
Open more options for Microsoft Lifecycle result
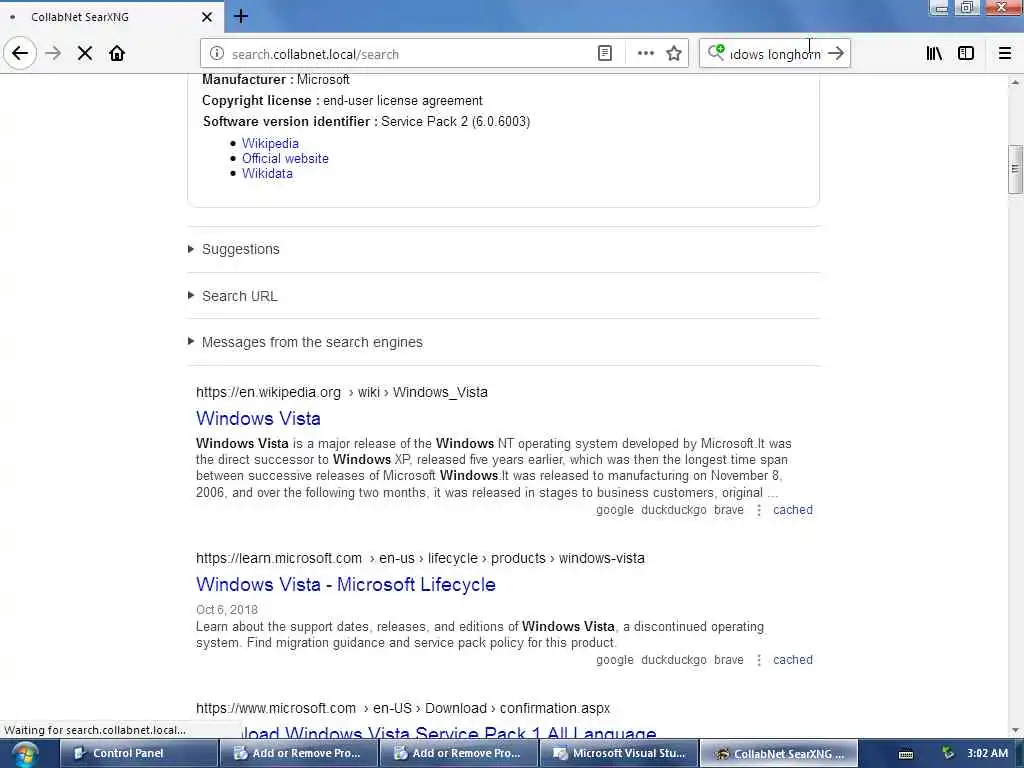tap(759, 660)
